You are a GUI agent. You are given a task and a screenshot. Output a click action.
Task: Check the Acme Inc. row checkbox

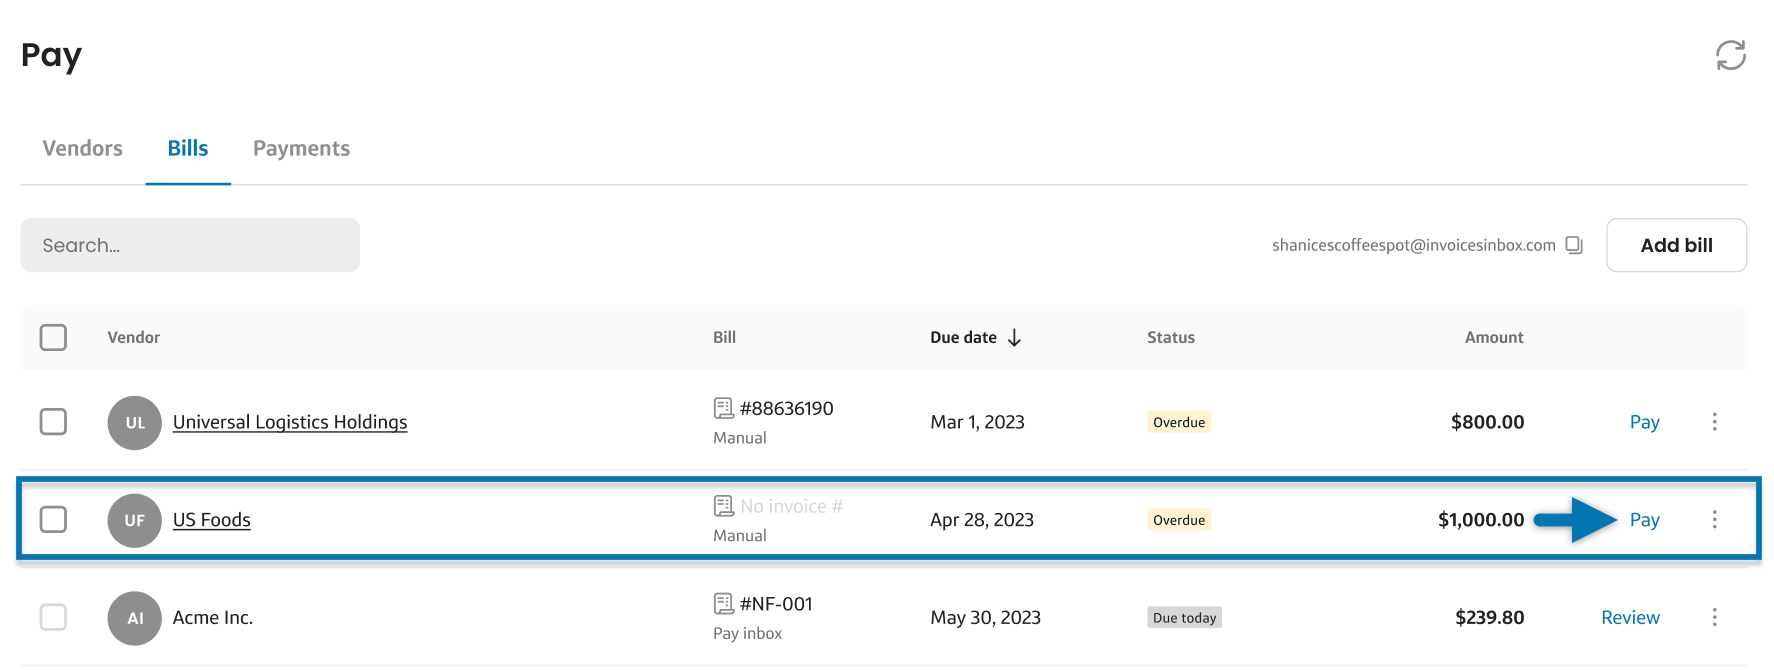coord(53,618)
